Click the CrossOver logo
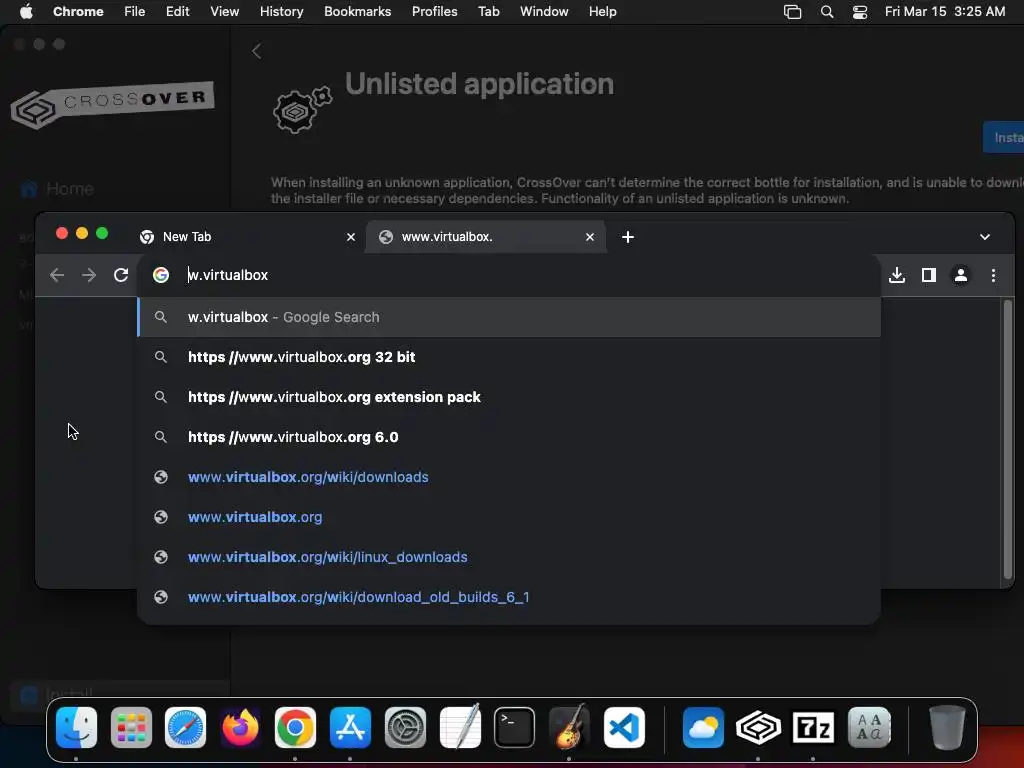The width and height of the screenshot is (1024, 768). 112,104
